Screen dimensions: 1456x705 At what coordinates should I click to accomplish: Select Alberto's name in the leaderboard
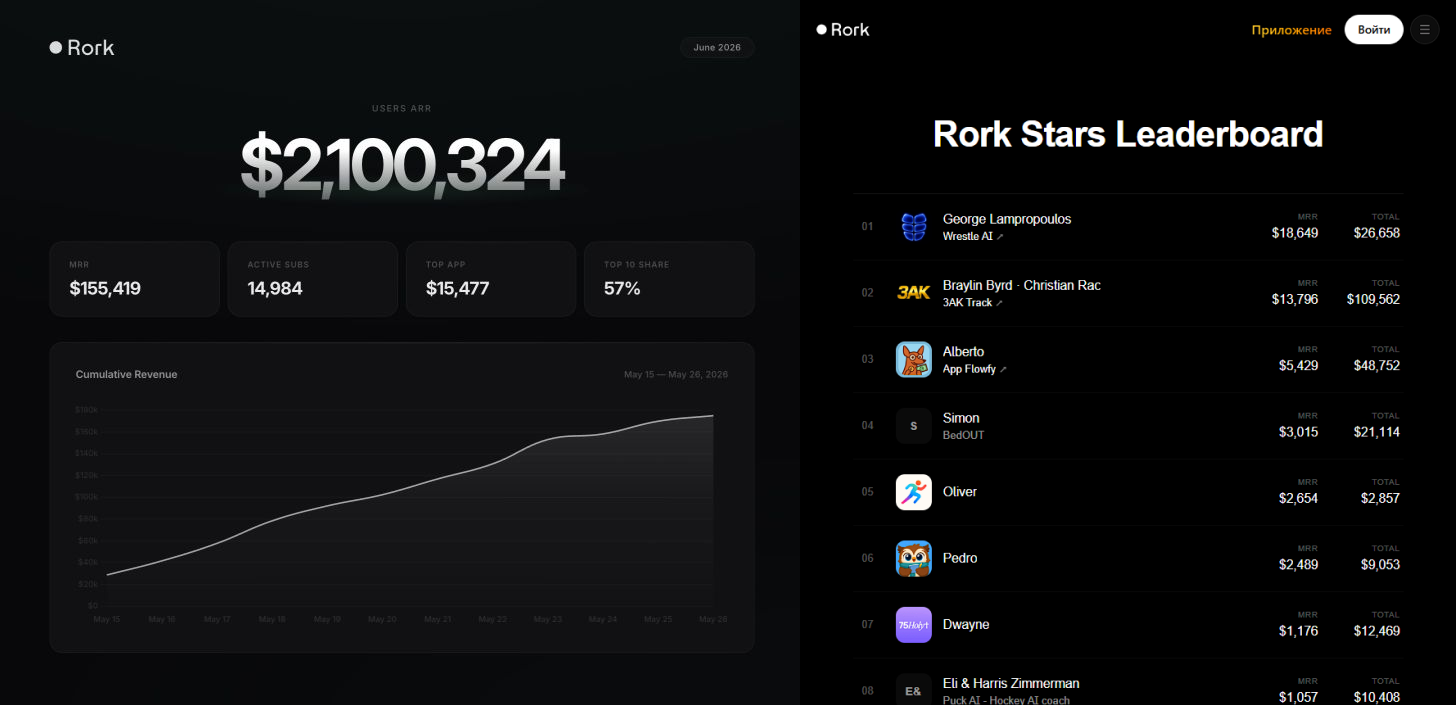[963, 352]
